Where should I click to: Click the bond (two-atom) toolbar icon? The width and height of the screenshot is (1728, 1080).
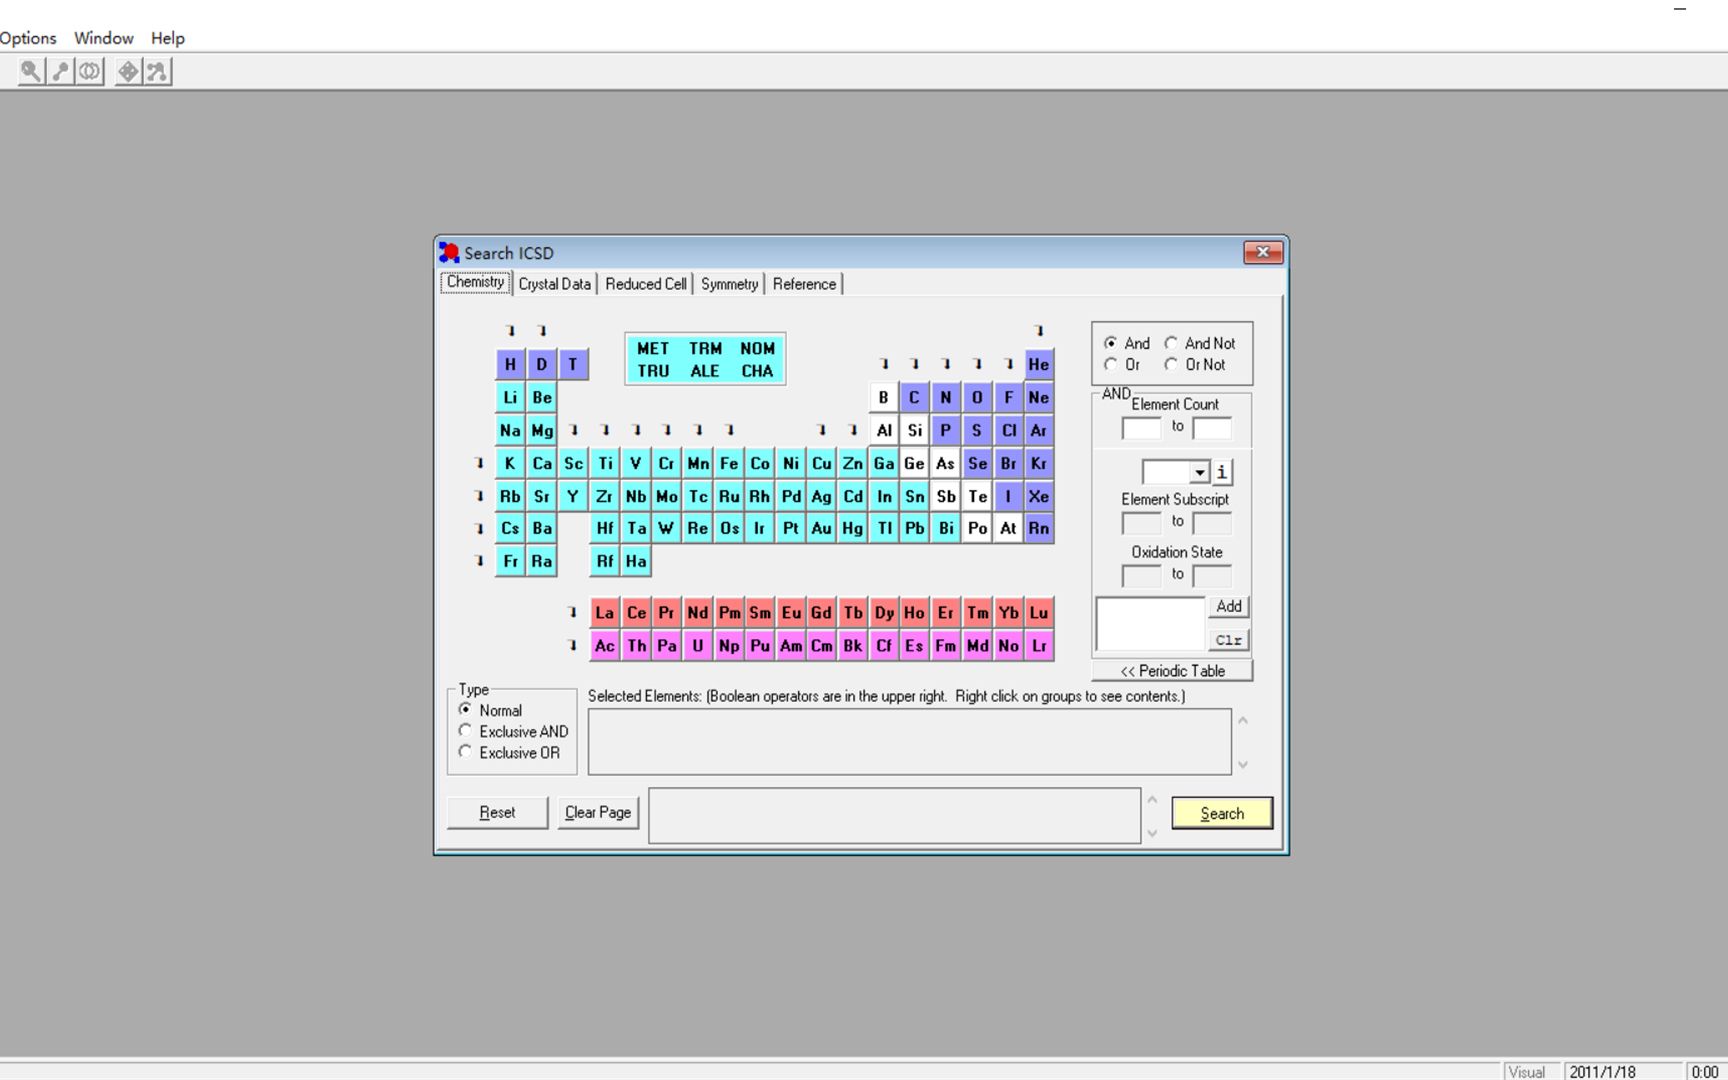pos(61,72)
